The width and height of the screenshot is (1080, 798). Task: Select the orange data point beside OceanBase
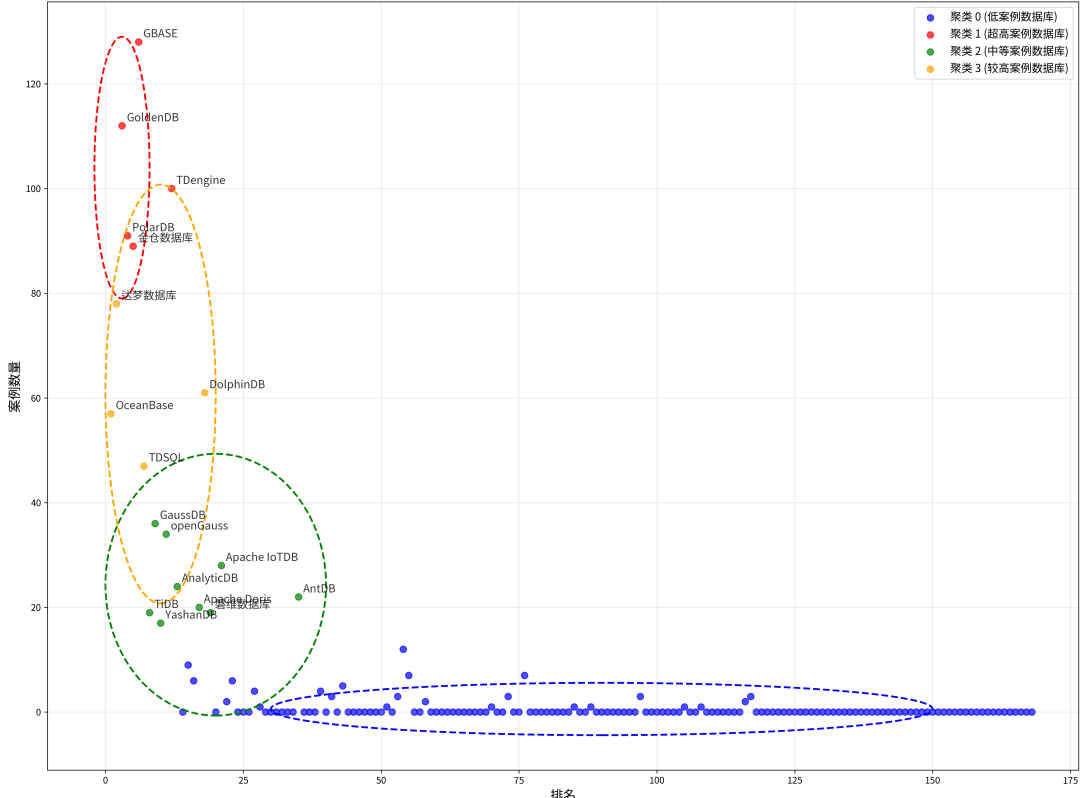[x=111, y=414]
